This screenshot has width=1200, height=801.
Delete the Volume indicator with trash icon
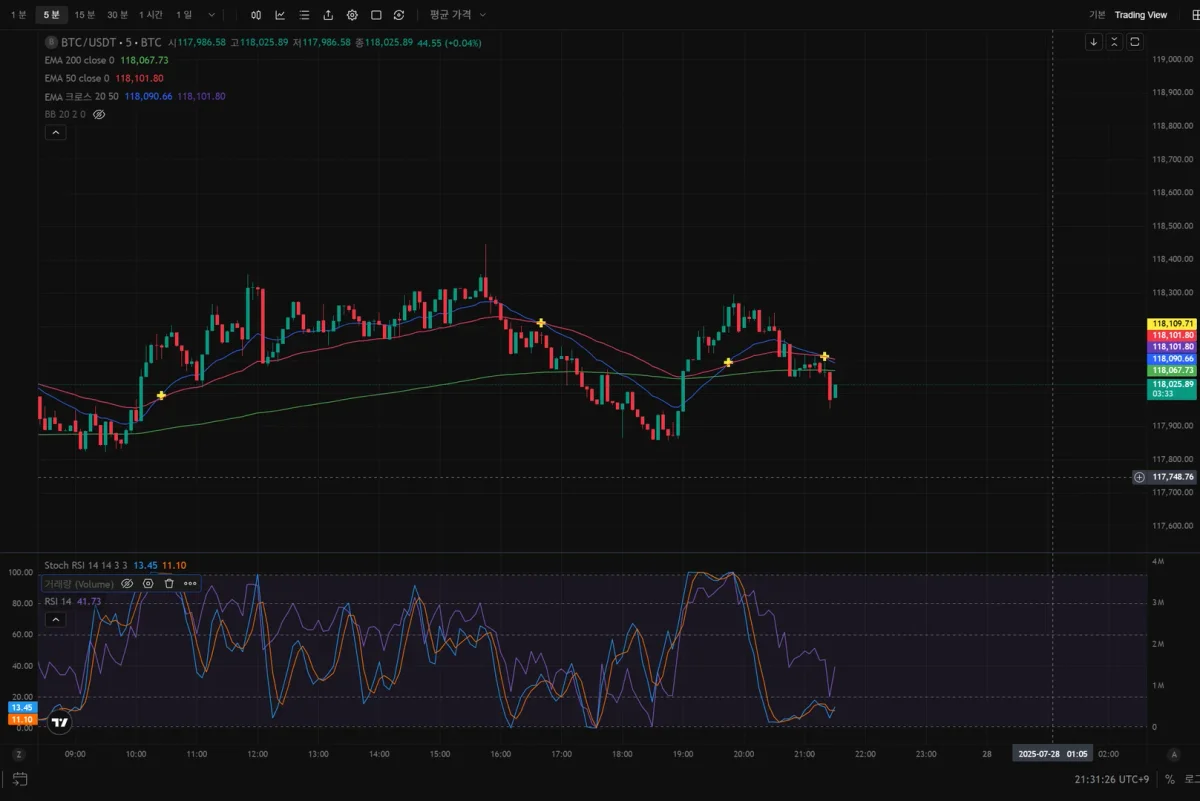[169, 583]
